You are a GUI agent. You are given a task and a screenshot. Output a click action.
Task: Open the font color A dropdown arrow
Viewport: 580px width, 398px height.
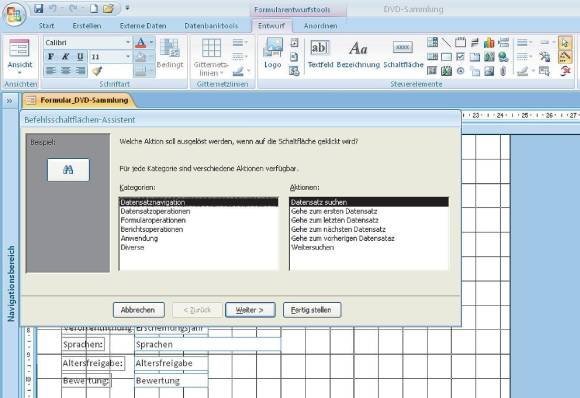[x=151, y=43]
